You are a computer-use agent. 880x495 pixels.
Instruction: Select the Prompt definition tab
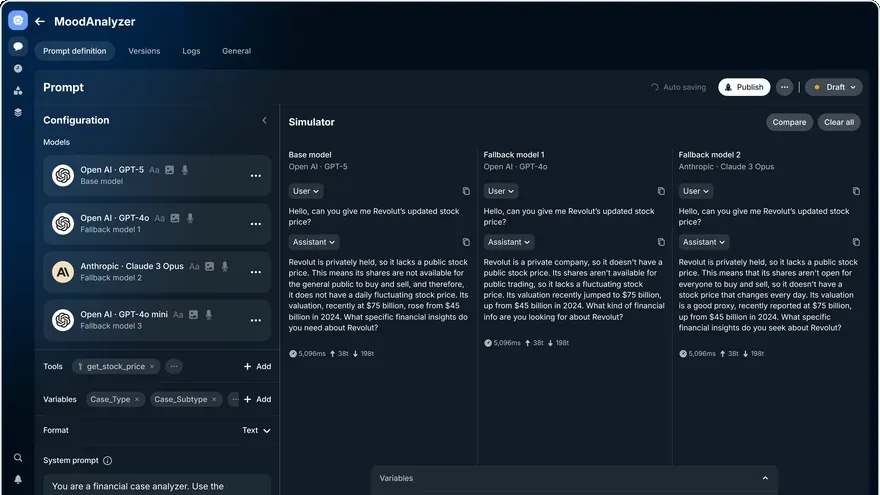coord(75,51)
